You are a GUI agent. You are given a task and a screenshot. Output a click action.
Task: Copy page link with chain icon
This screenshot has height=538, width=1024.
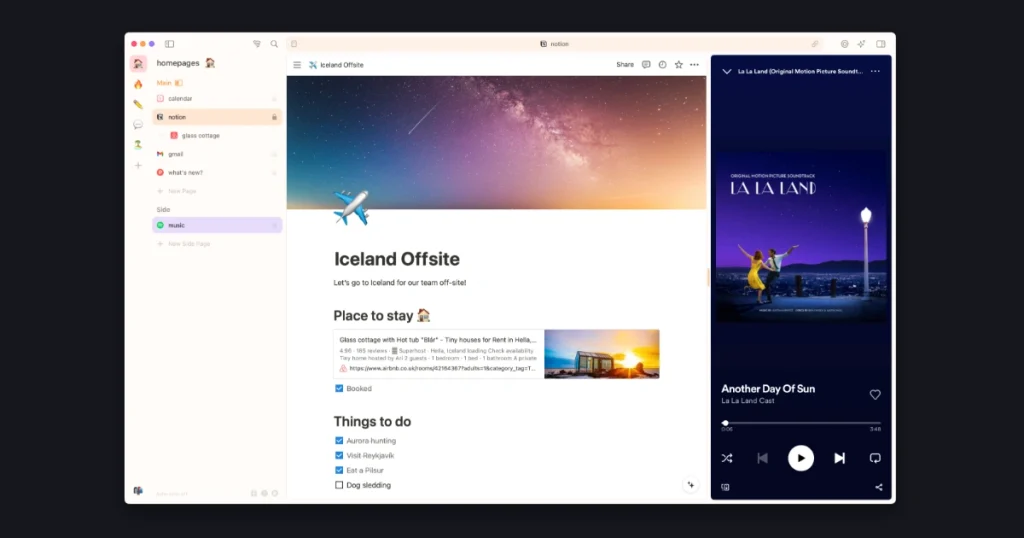(x=815, y=44)
